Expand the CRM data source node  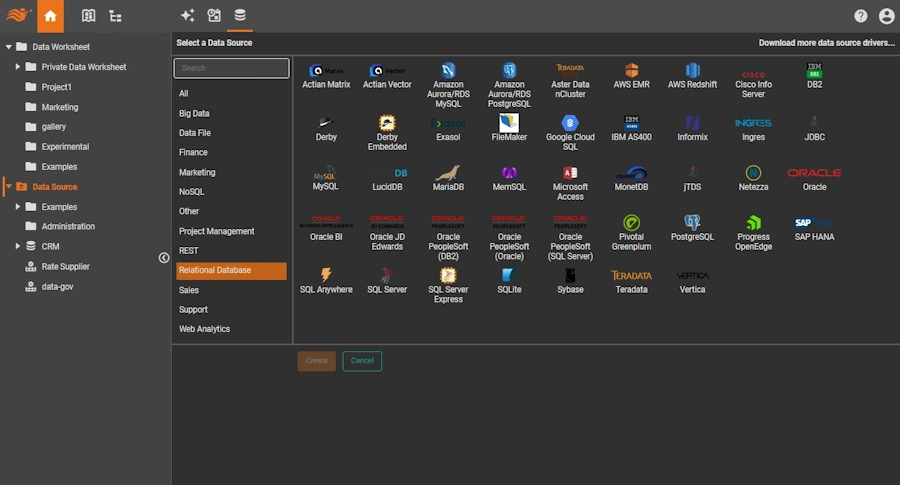[x=18, y=246]
